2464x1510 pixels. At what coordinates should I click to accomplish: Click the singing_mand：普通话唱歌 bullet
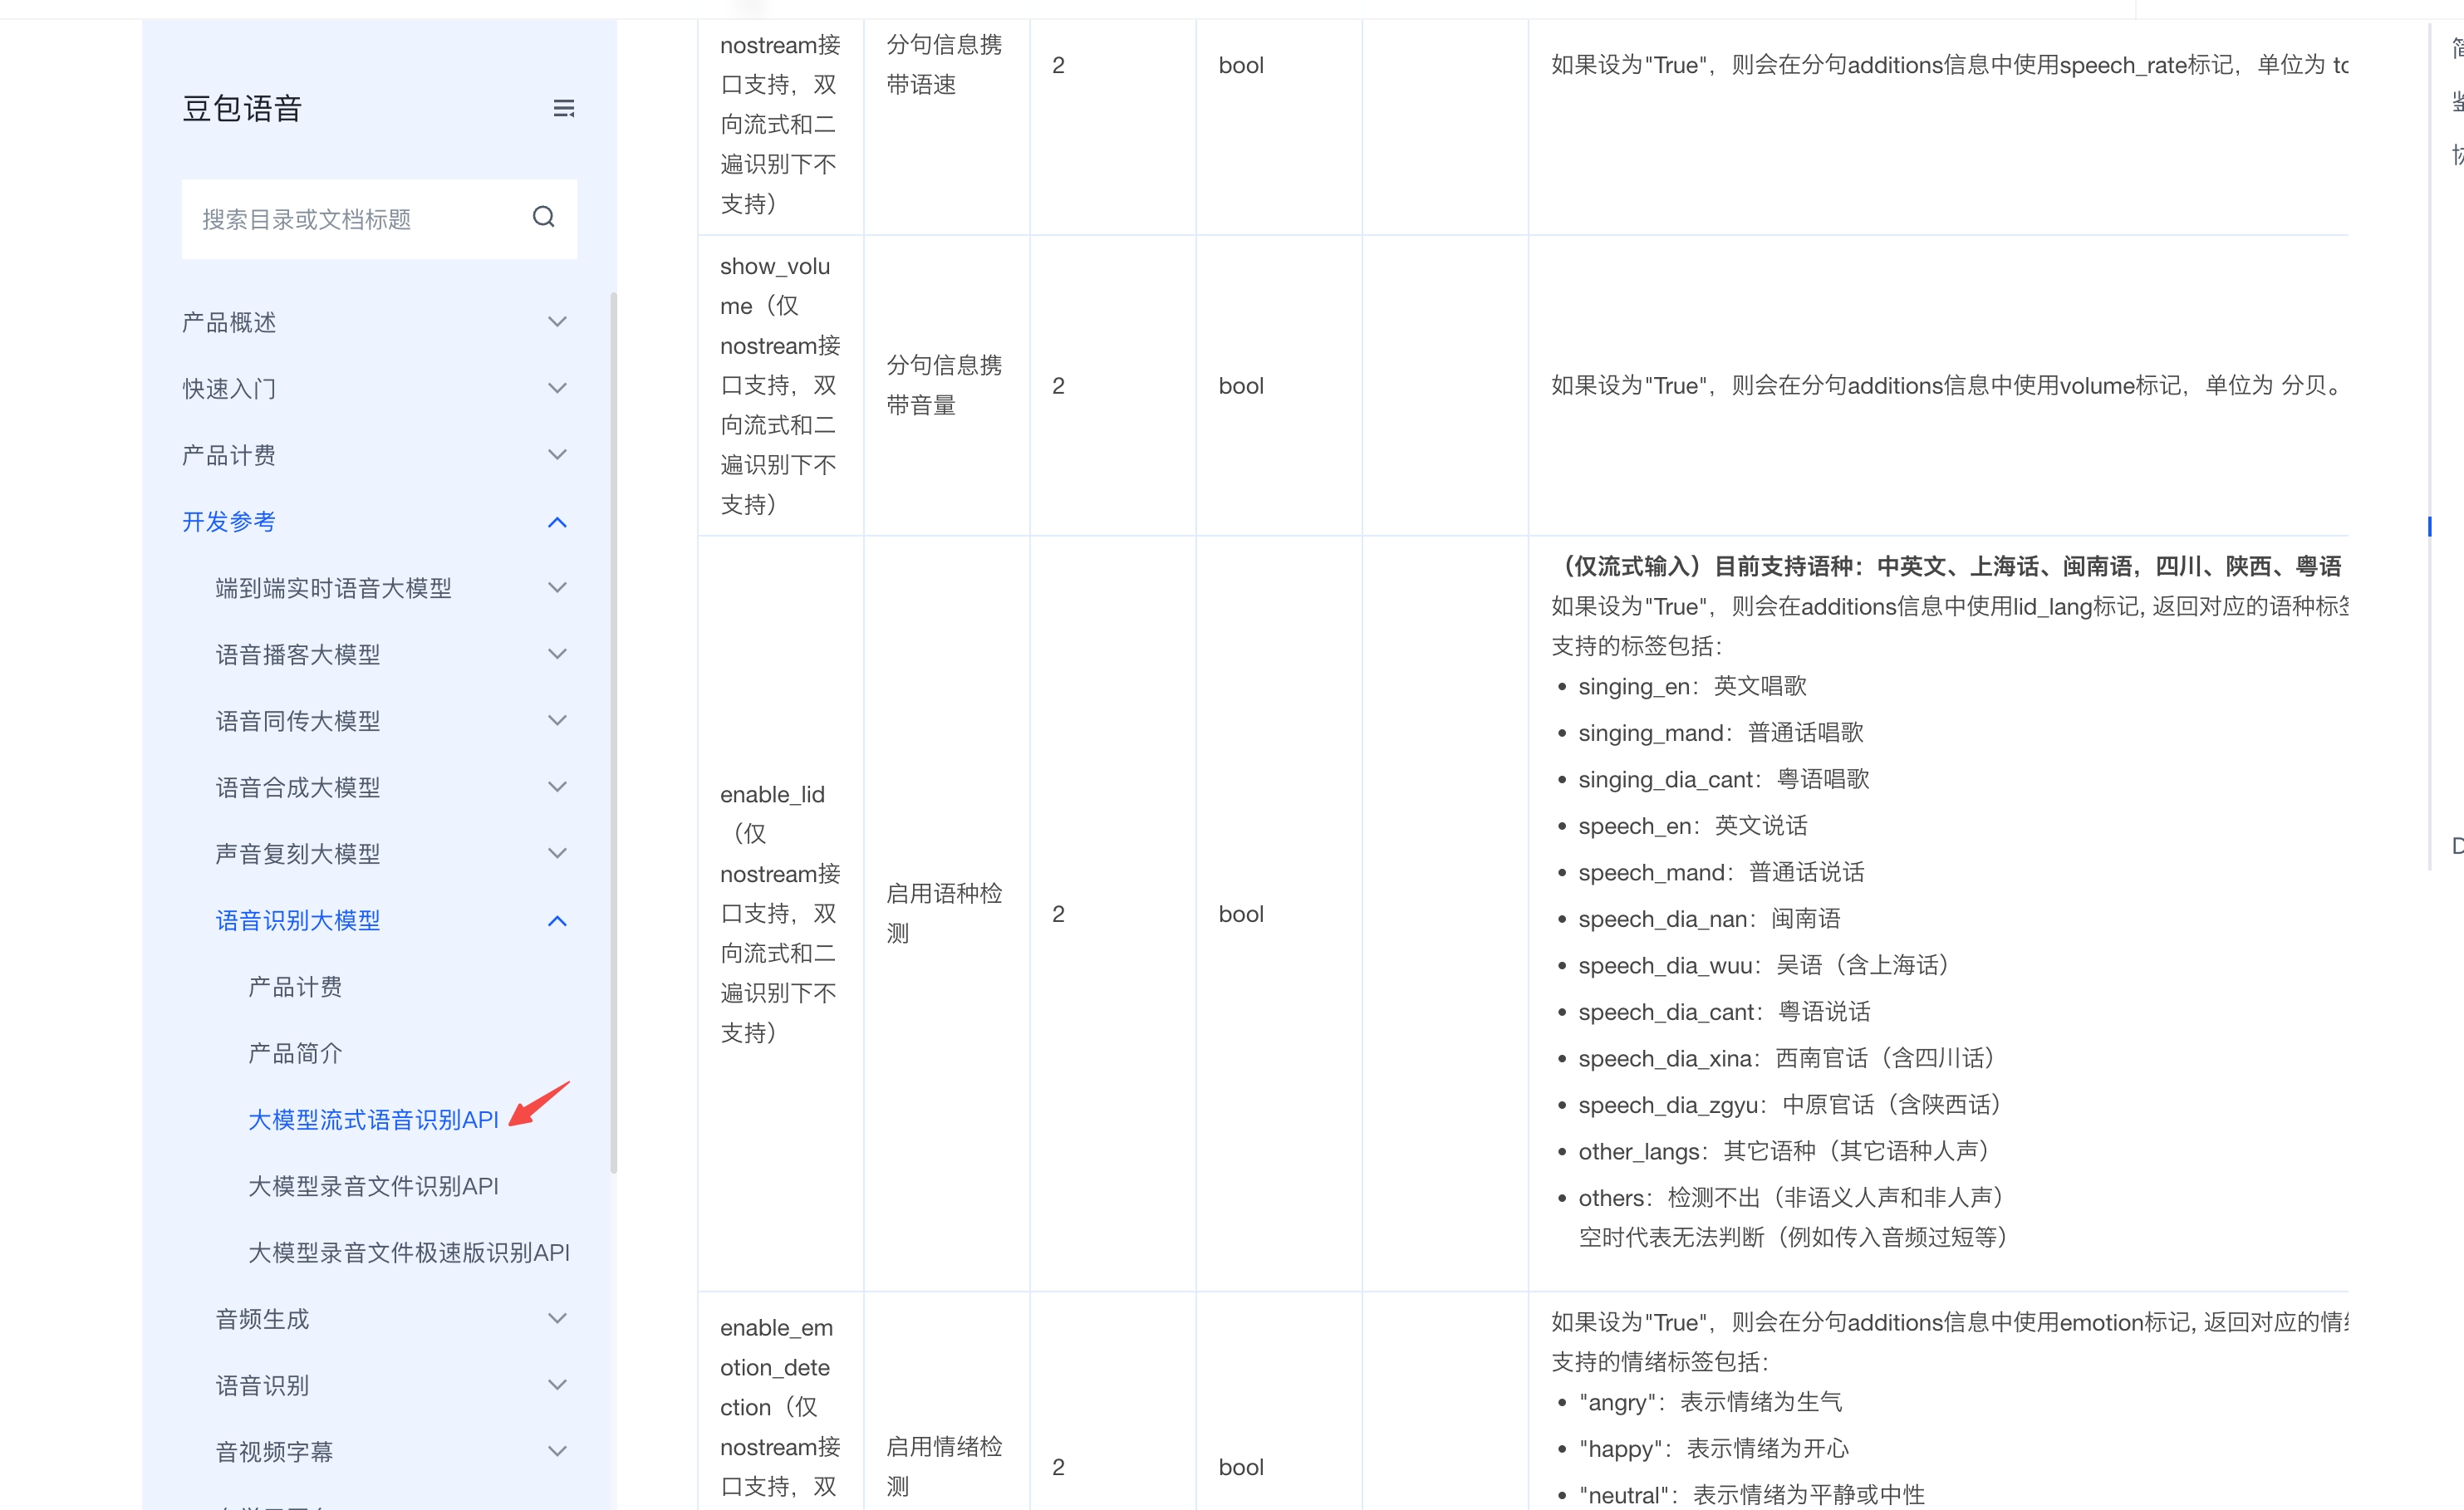(x=1721, y=733)
